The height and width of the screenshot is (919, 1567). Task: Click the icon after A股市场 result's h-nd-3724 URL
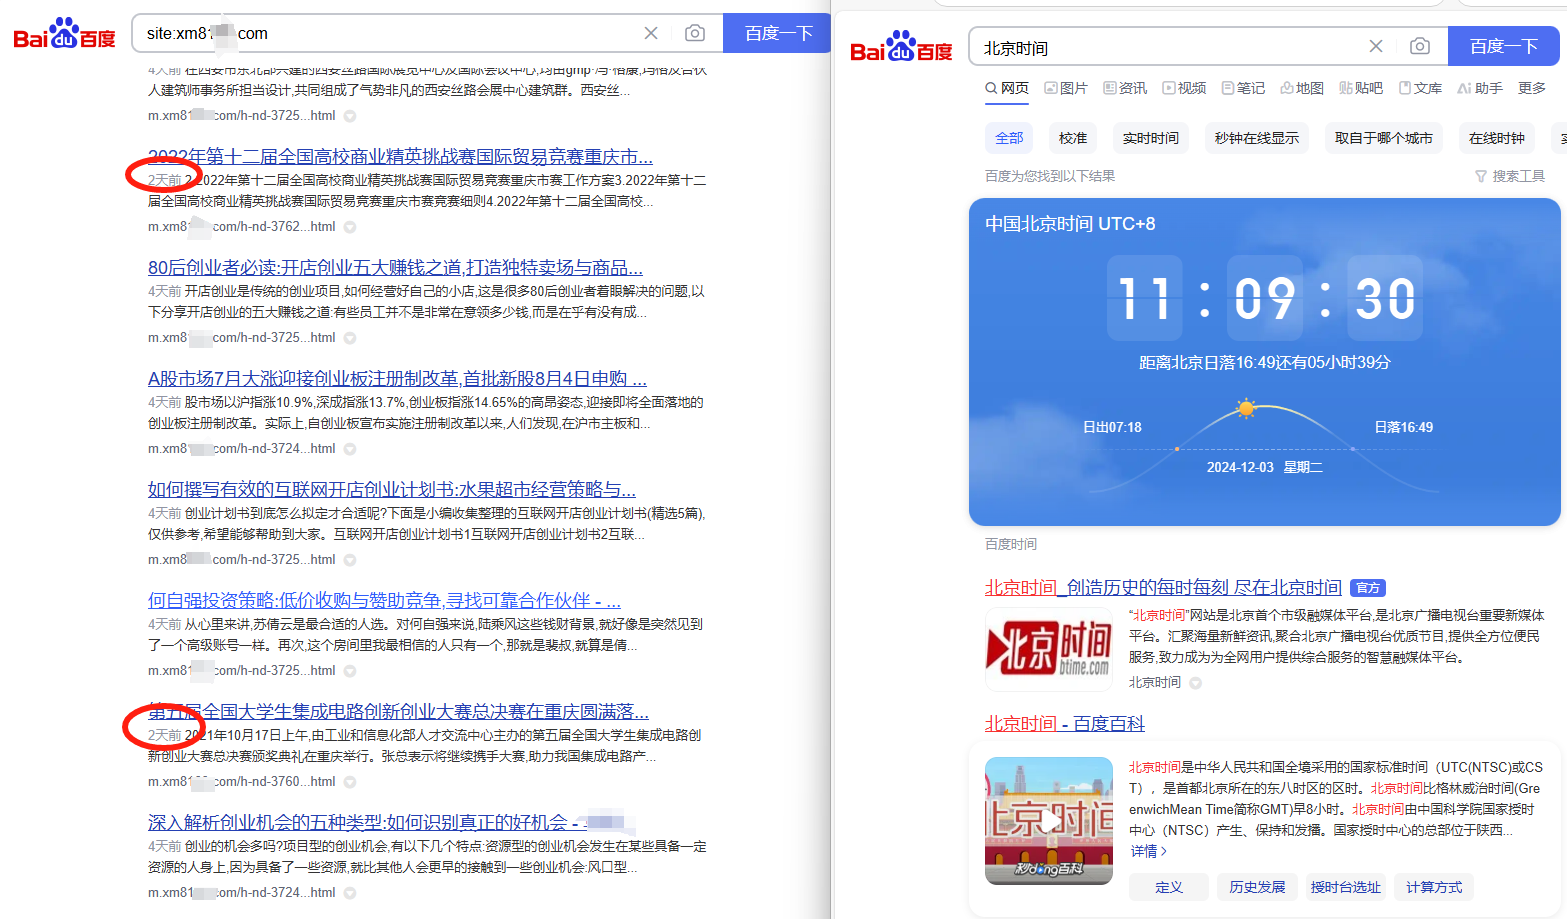tap(350, 449)
